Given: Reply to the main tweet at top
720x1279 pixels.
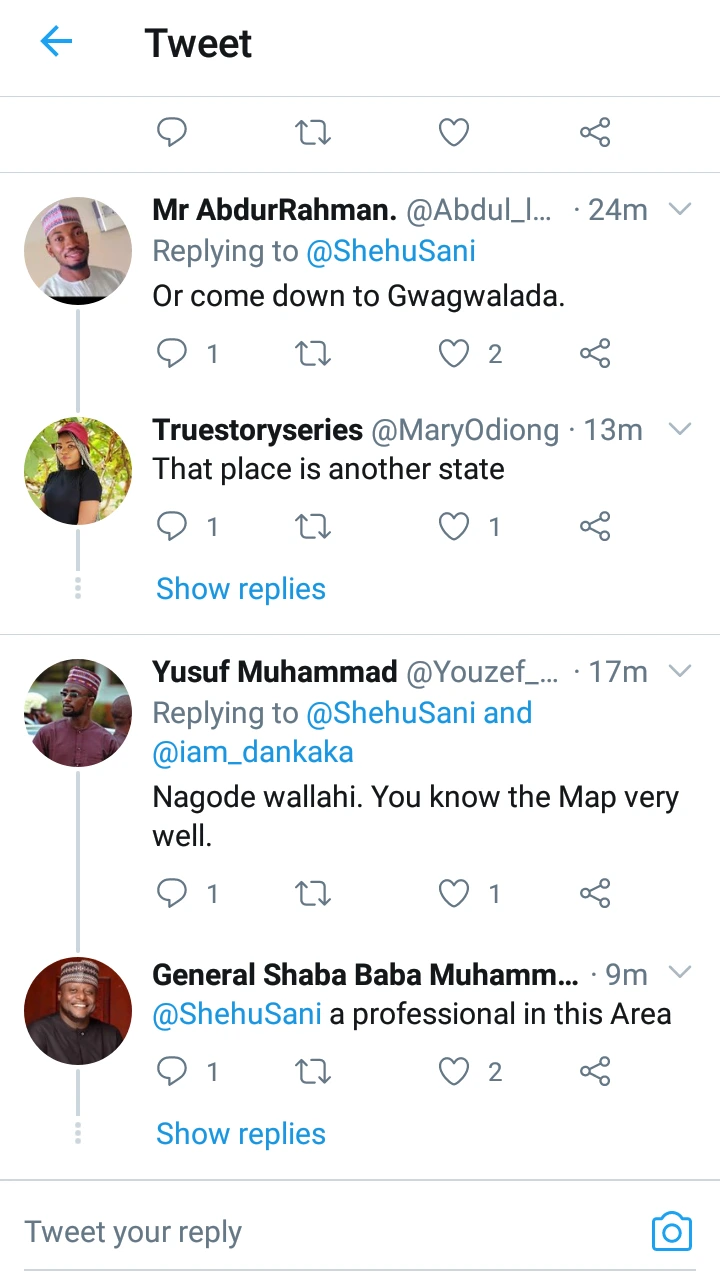Looking at the screenshot, I should [x=173, y=132].
